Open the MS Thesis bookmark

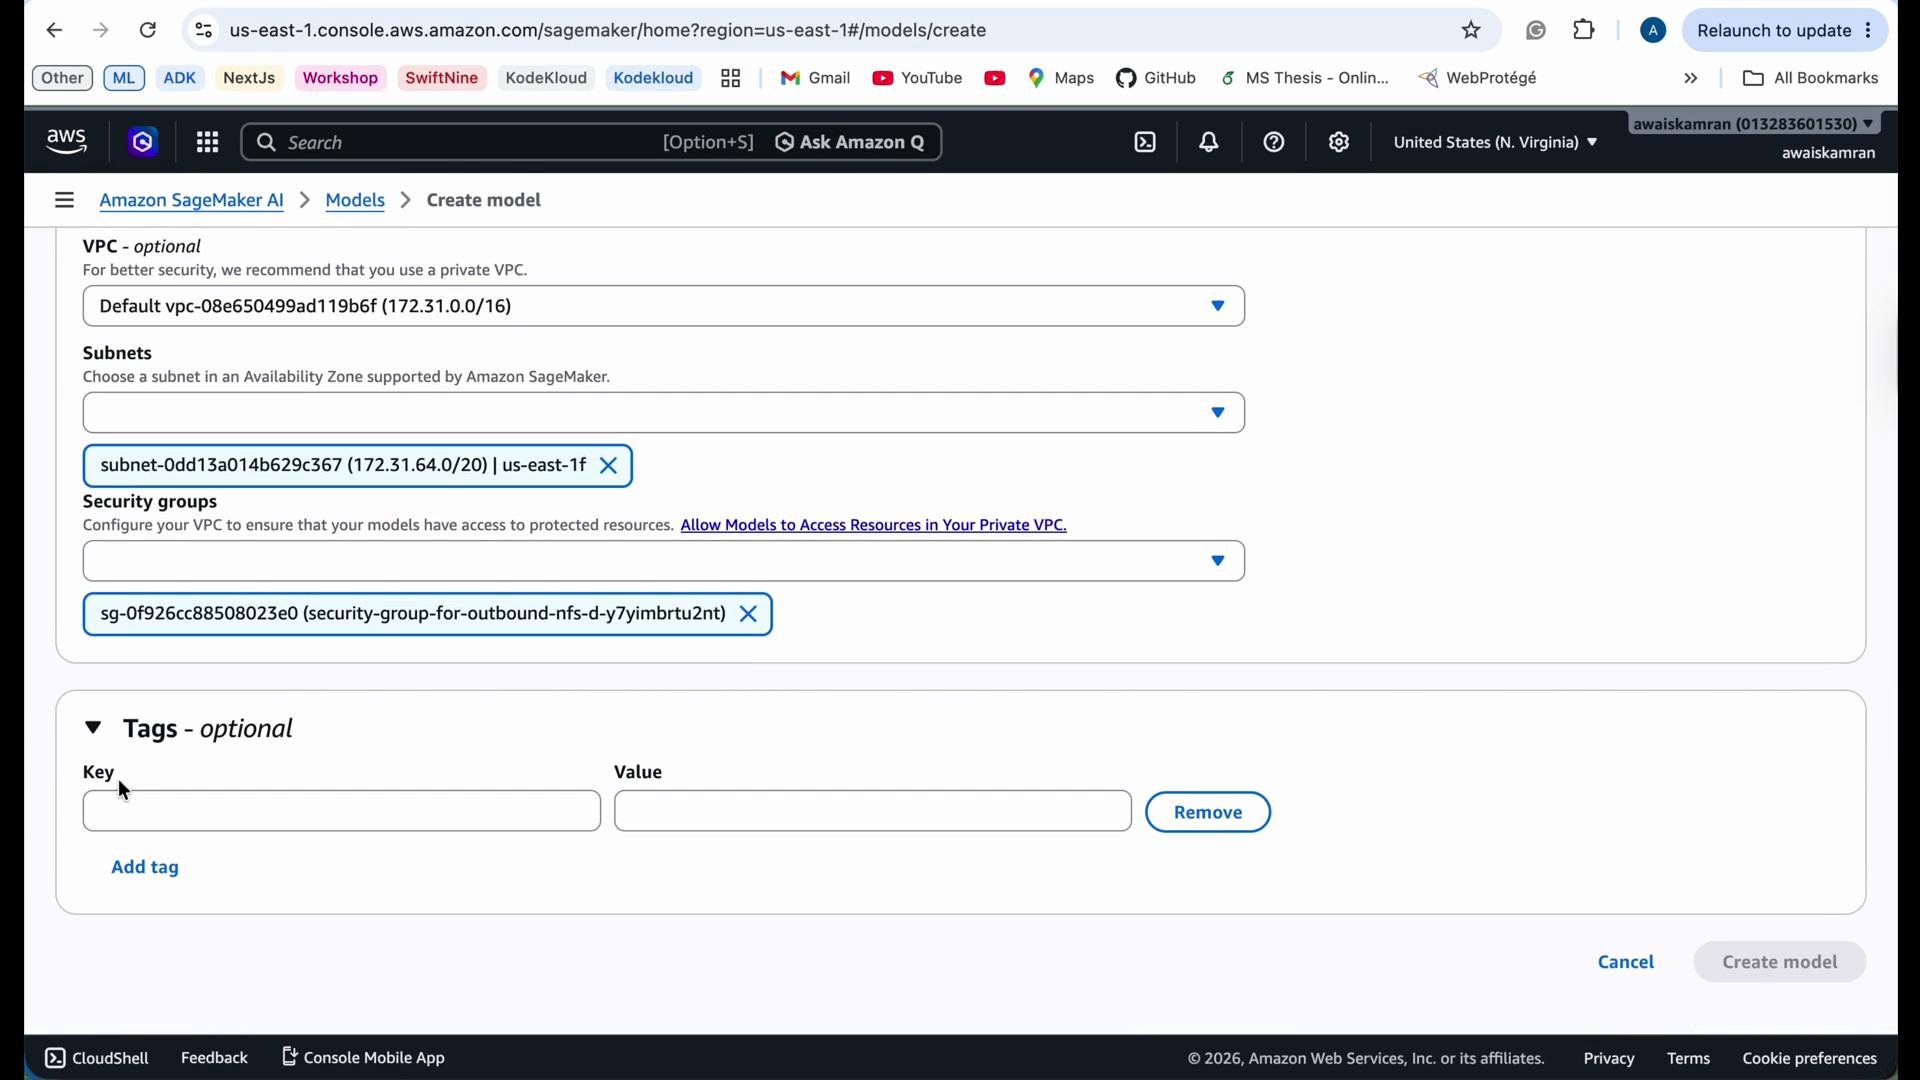tap(1306, 78)
